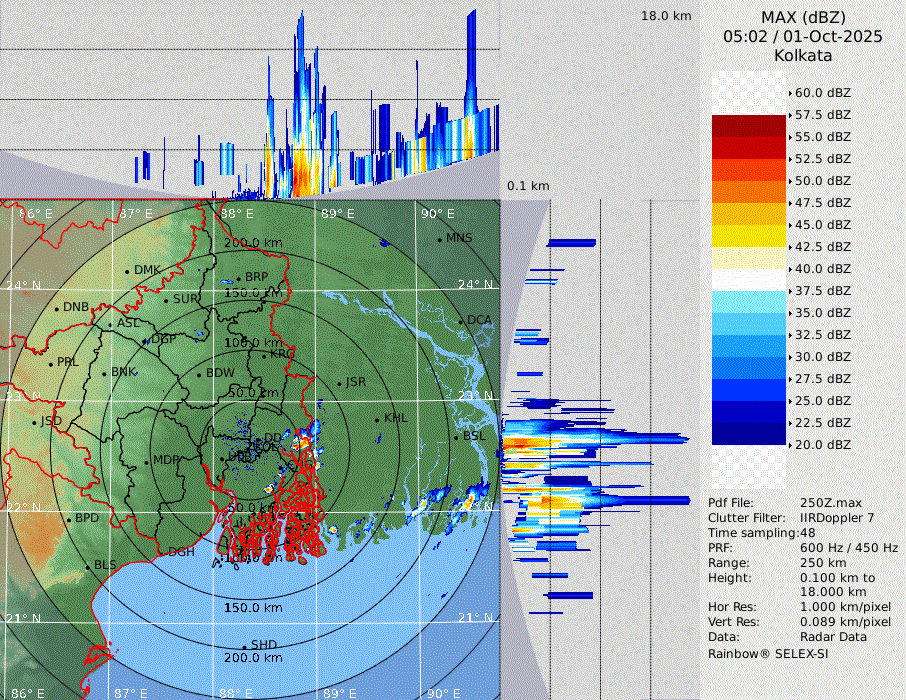Click the light cyan swatch below 37.5 dBZ
This screenshot has height=700, width=906.
click(x=748, y=302)
